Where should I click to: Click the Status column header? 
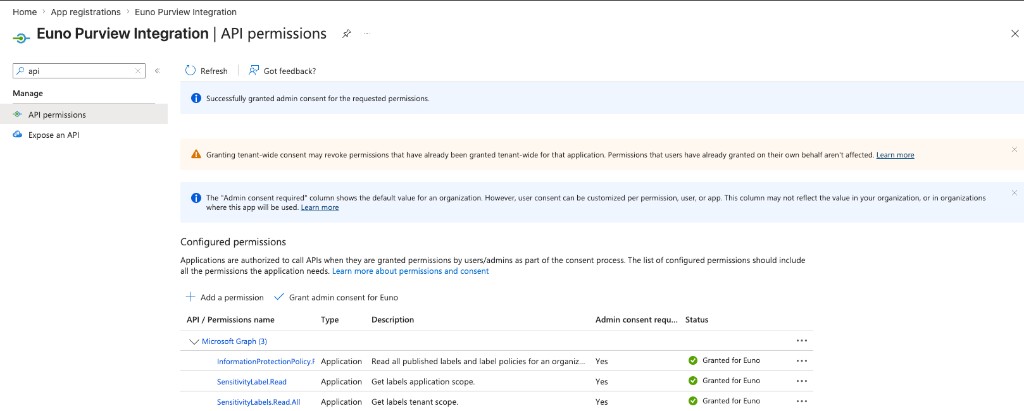[697, 320]
